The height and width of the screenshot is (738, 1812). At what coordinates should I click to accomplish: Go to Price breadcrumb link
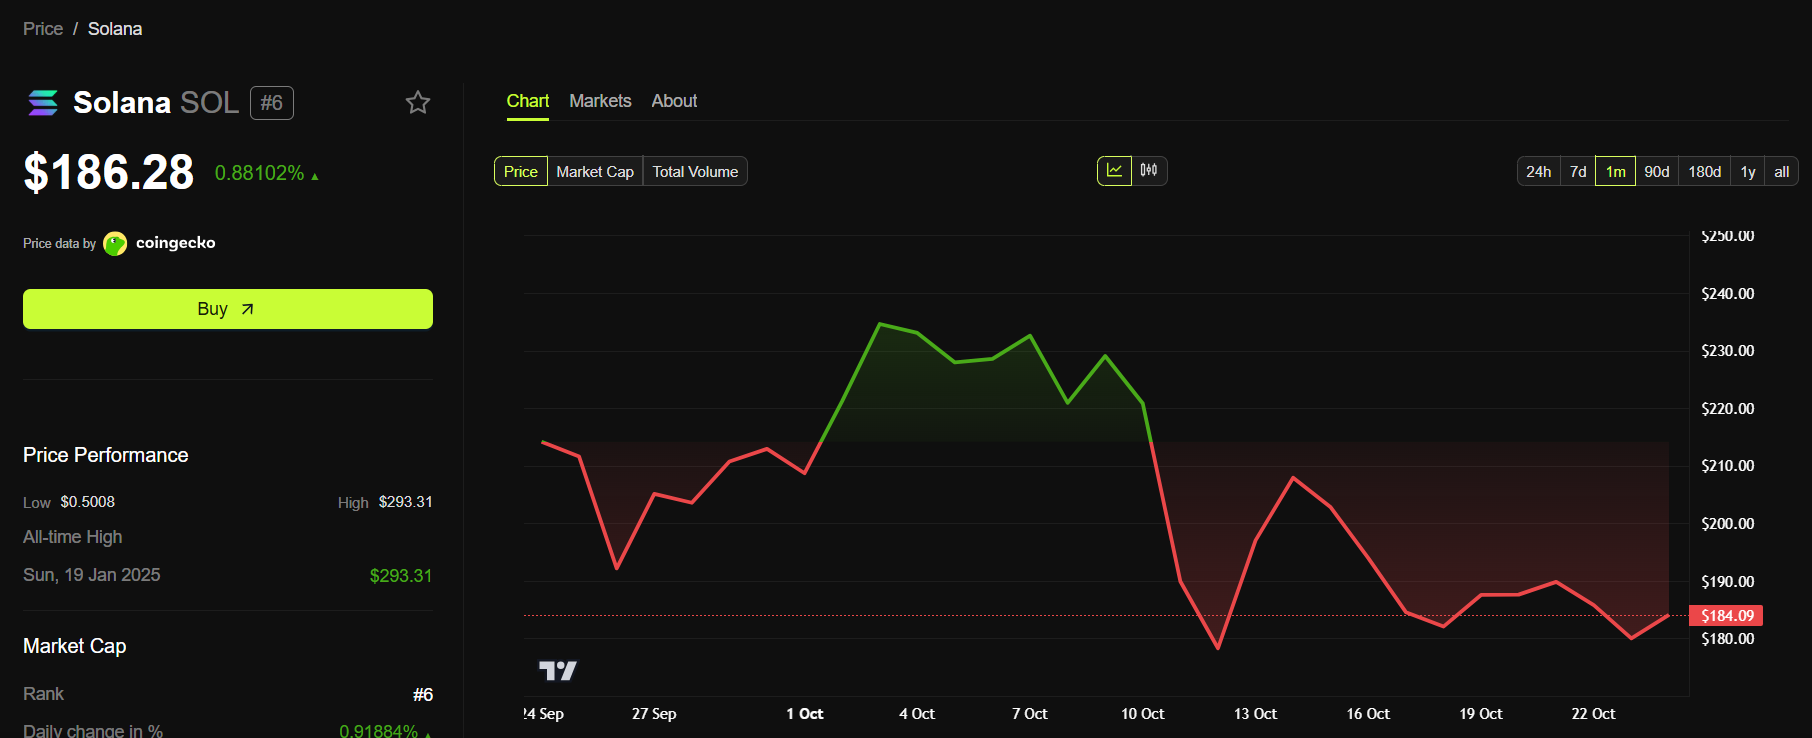[43, 29]
